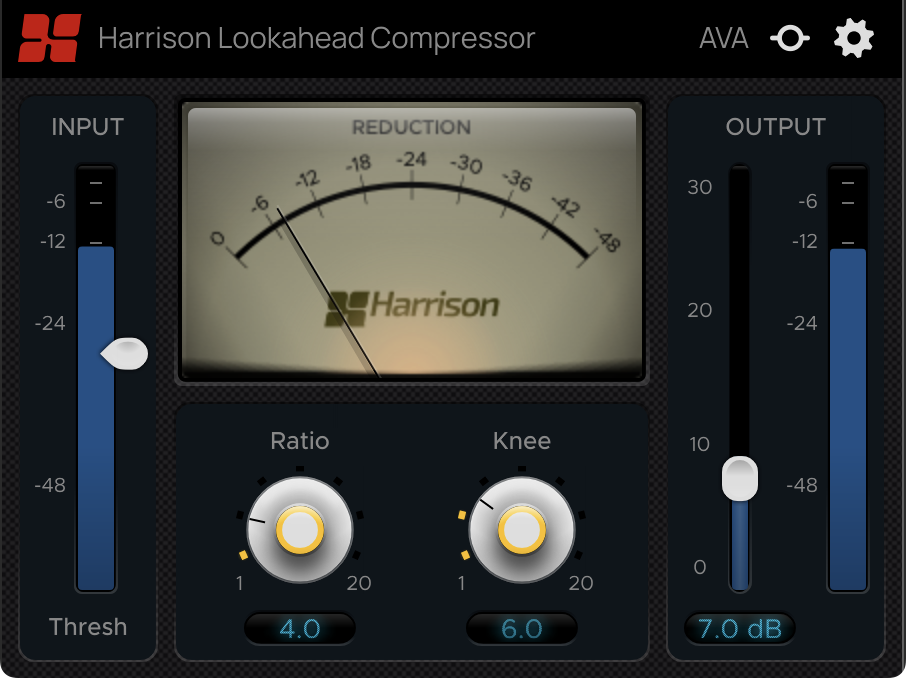906x678 pixels.
Task: Click the "Harrison Lookahead Compressor" title text
Action: (x=317, y=39)
